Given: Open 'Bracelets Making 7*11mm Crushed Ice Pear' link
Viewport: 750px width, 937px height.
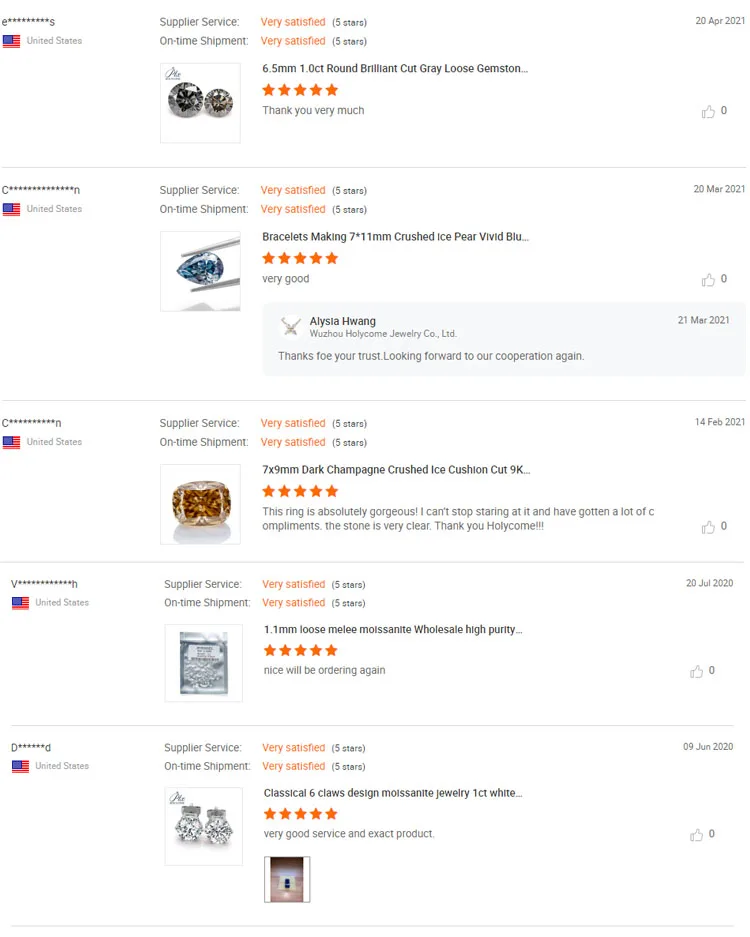Looking at the screenshot, I should click(x=395, y=237).
